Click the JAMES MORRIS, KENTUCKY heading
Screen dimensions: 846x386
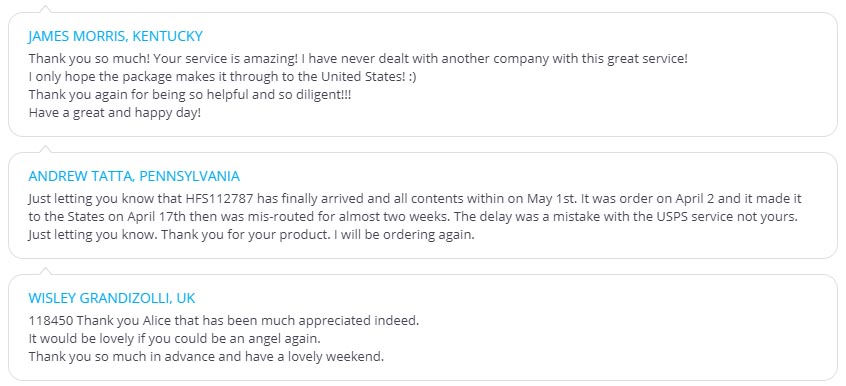pyautogui.click(x=115, y=36)
